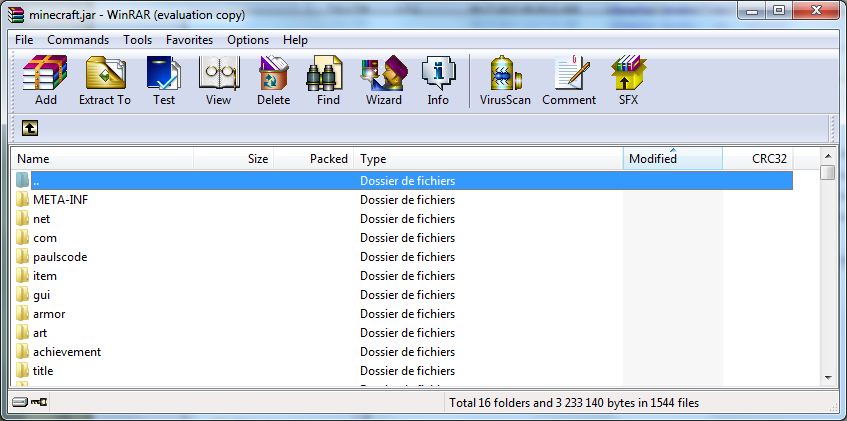Click the vertical scrollbar thumb
The image size is (847, 421).
(828, 172)
